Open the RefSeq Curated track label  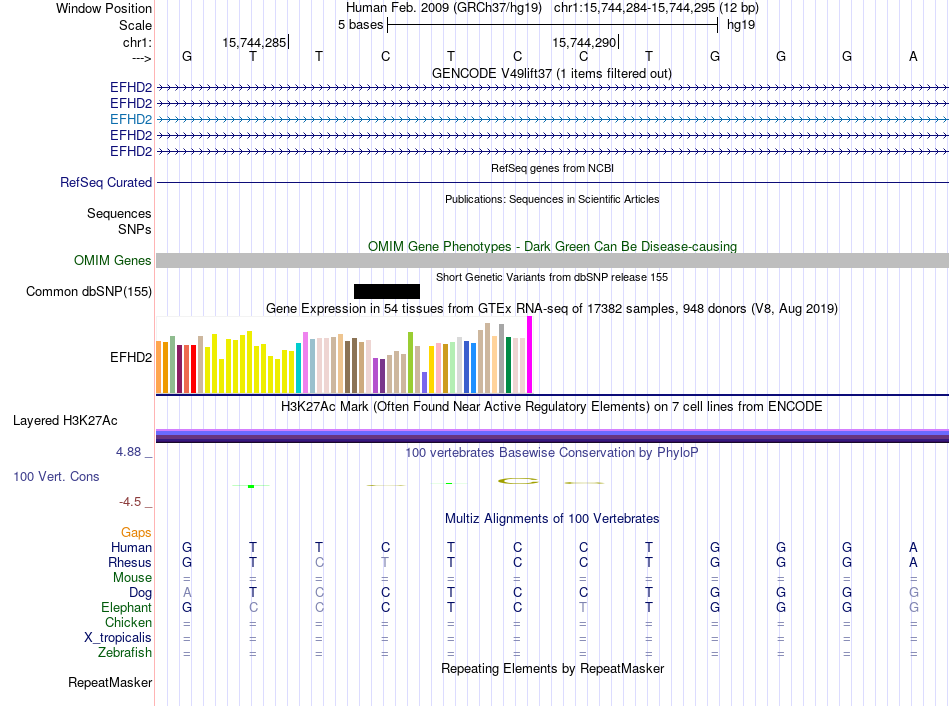[106, 182]
